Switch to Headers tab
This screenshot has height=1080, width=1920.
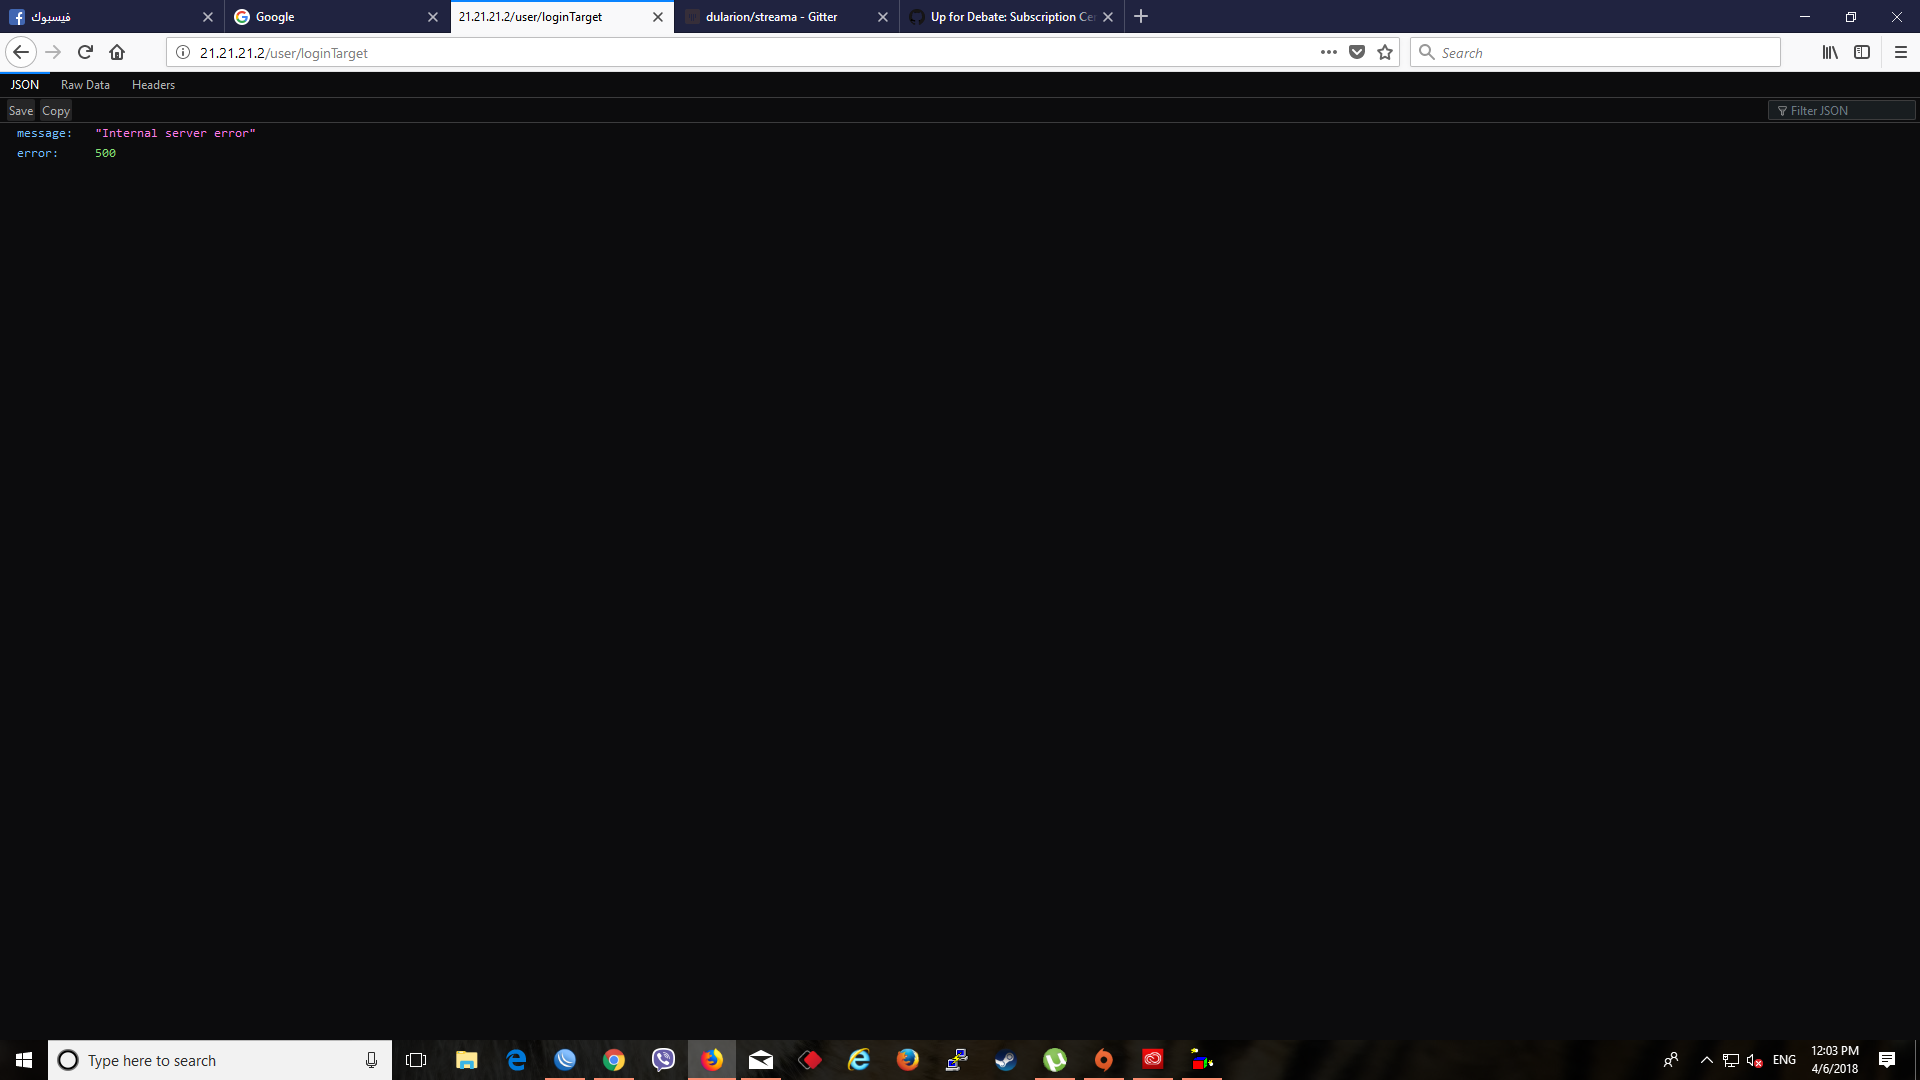pyautogui.click(x=153, y=85)
